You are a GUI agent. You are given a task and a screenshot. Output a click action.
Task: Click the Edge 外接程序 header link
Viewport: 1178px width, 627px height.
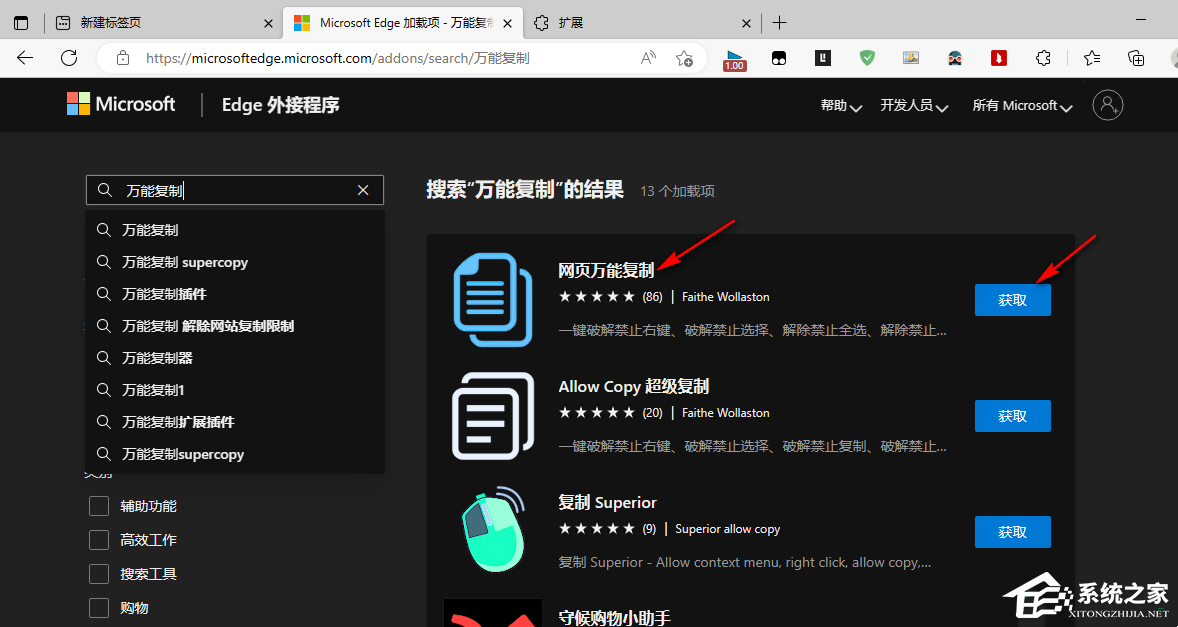280,105
